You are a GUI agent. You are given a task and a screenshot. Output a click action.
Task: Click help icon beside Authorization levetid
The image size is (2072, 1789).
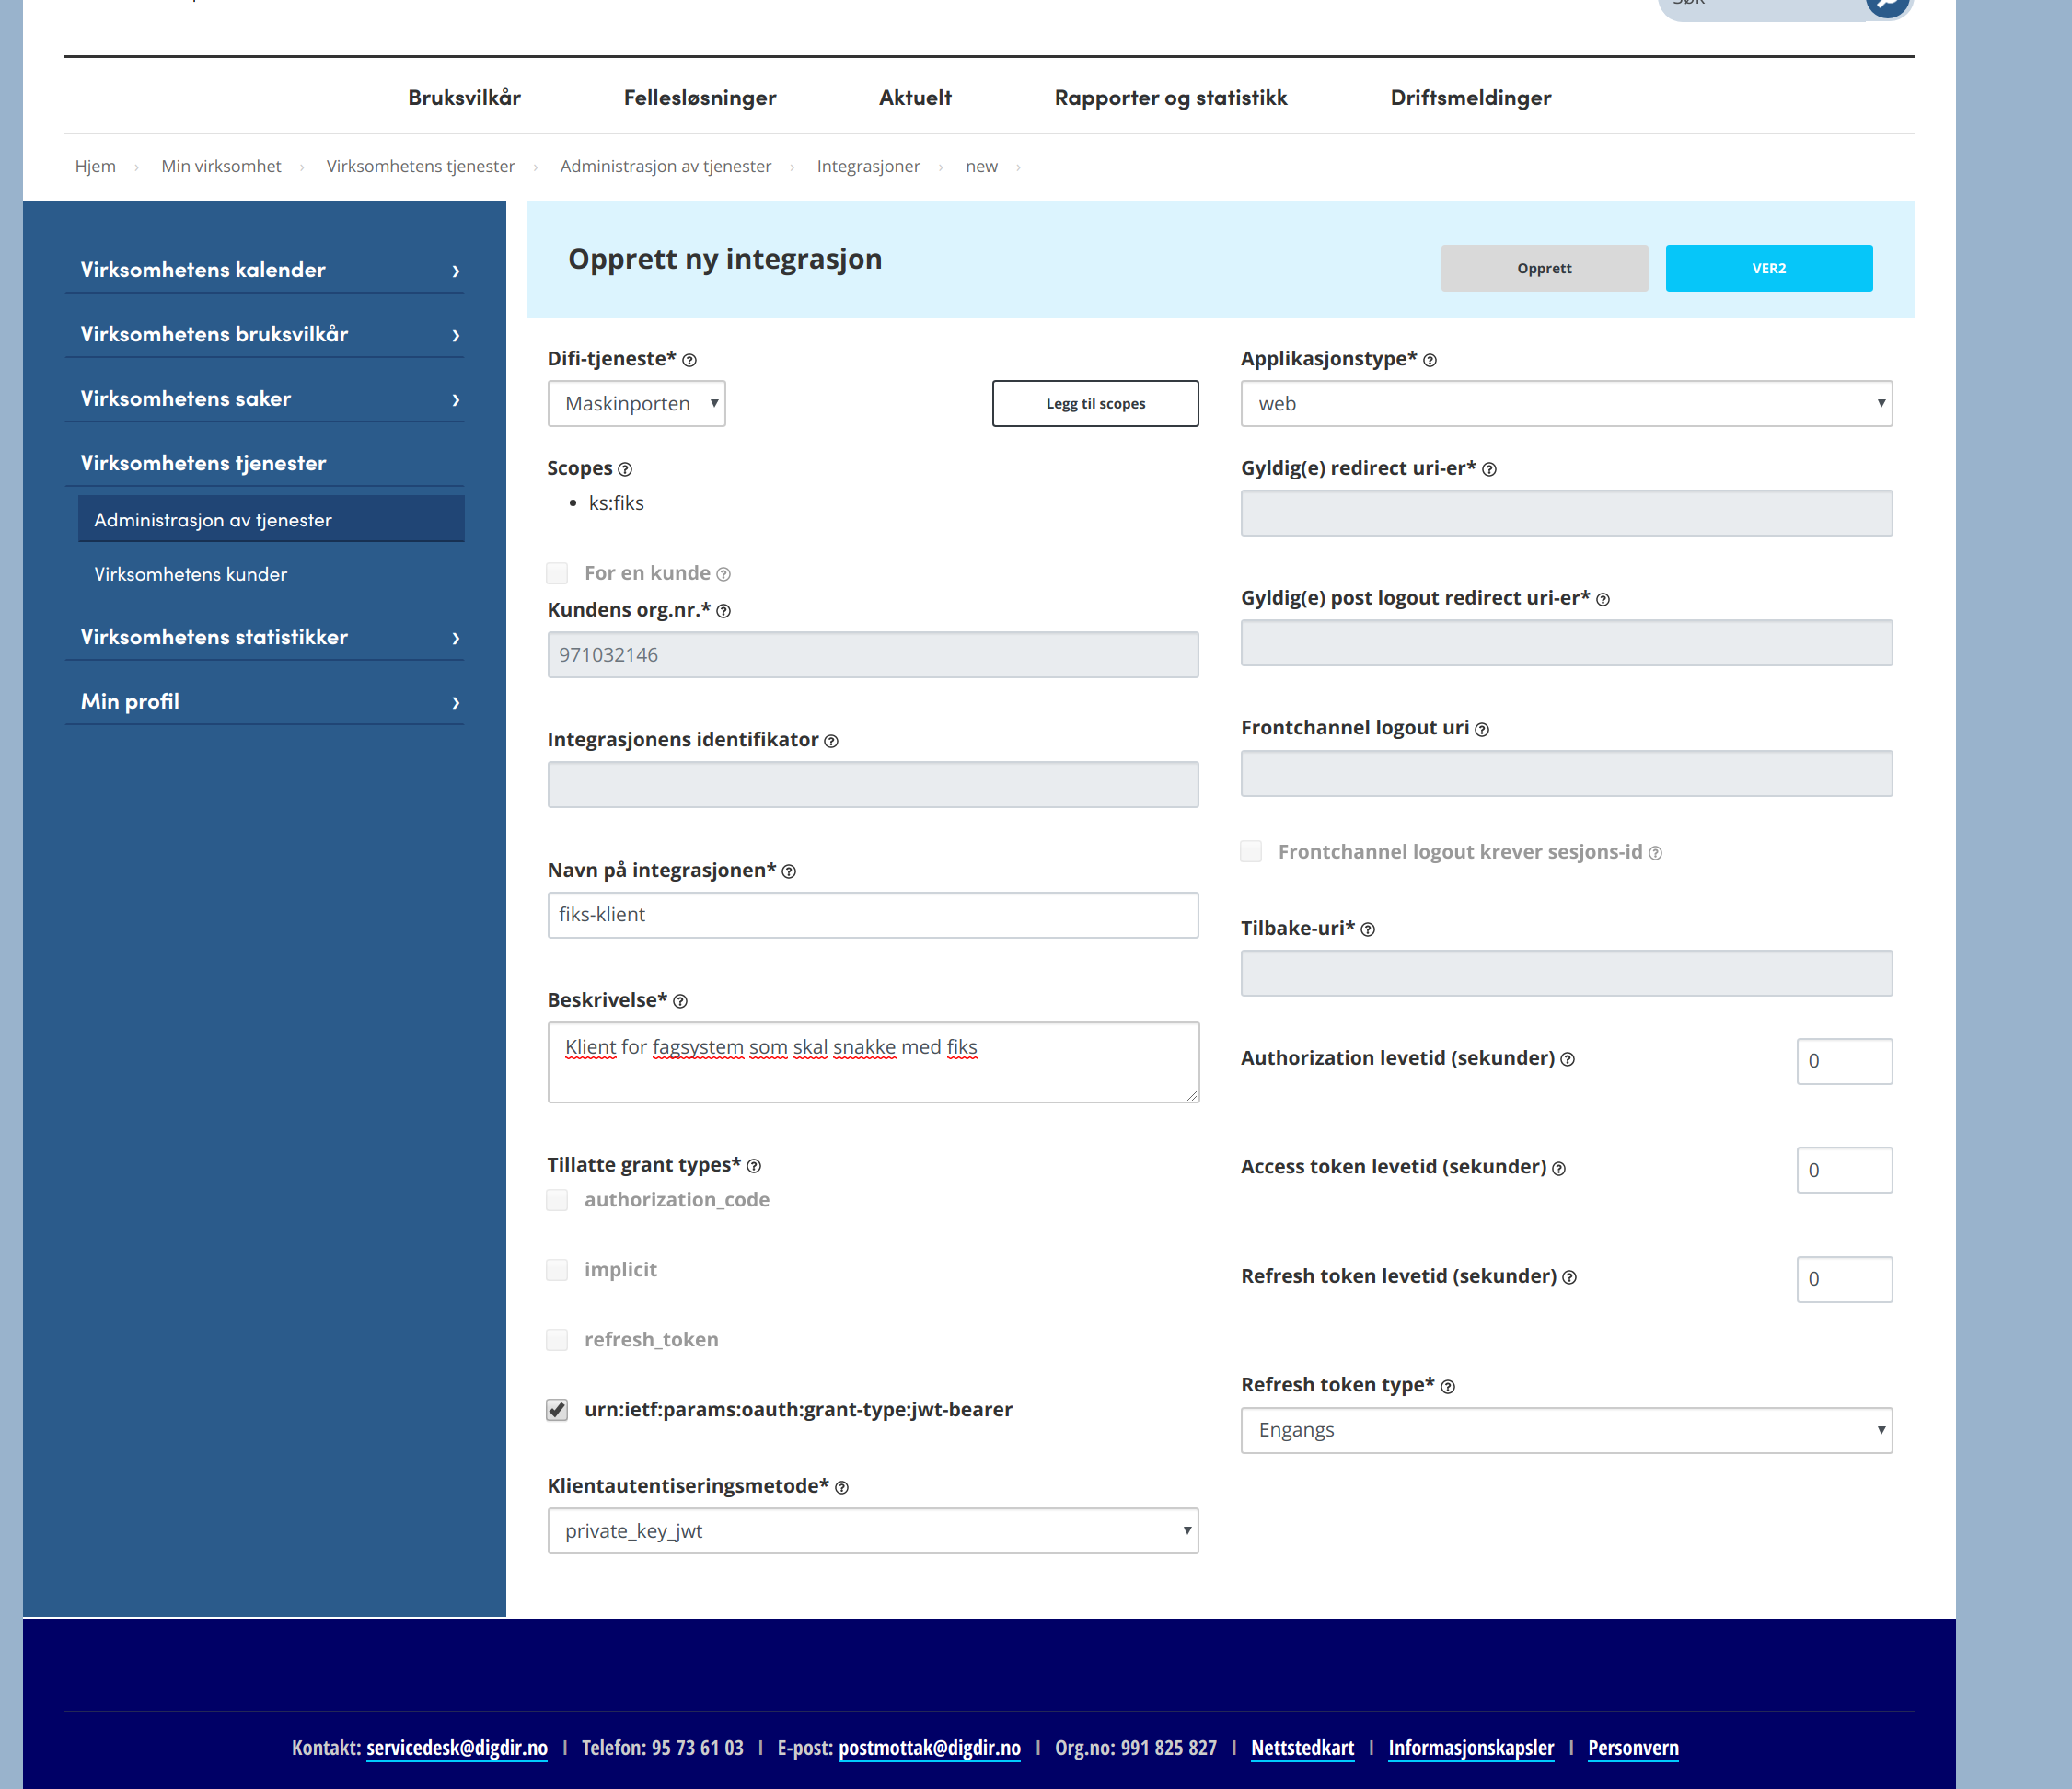point(1568,1060)
